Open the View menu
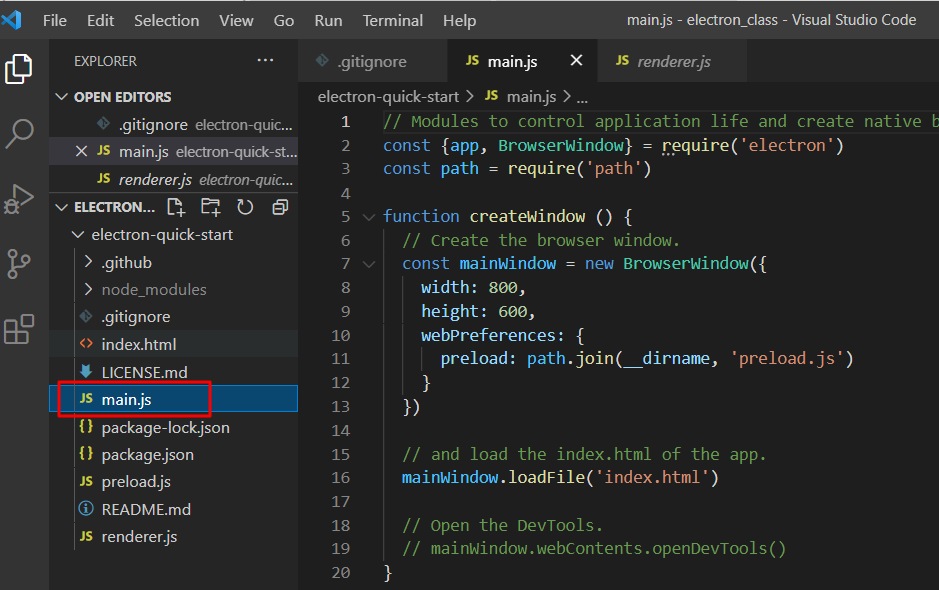The width and height of the screenshot is (939, 590). coord(236,20)
